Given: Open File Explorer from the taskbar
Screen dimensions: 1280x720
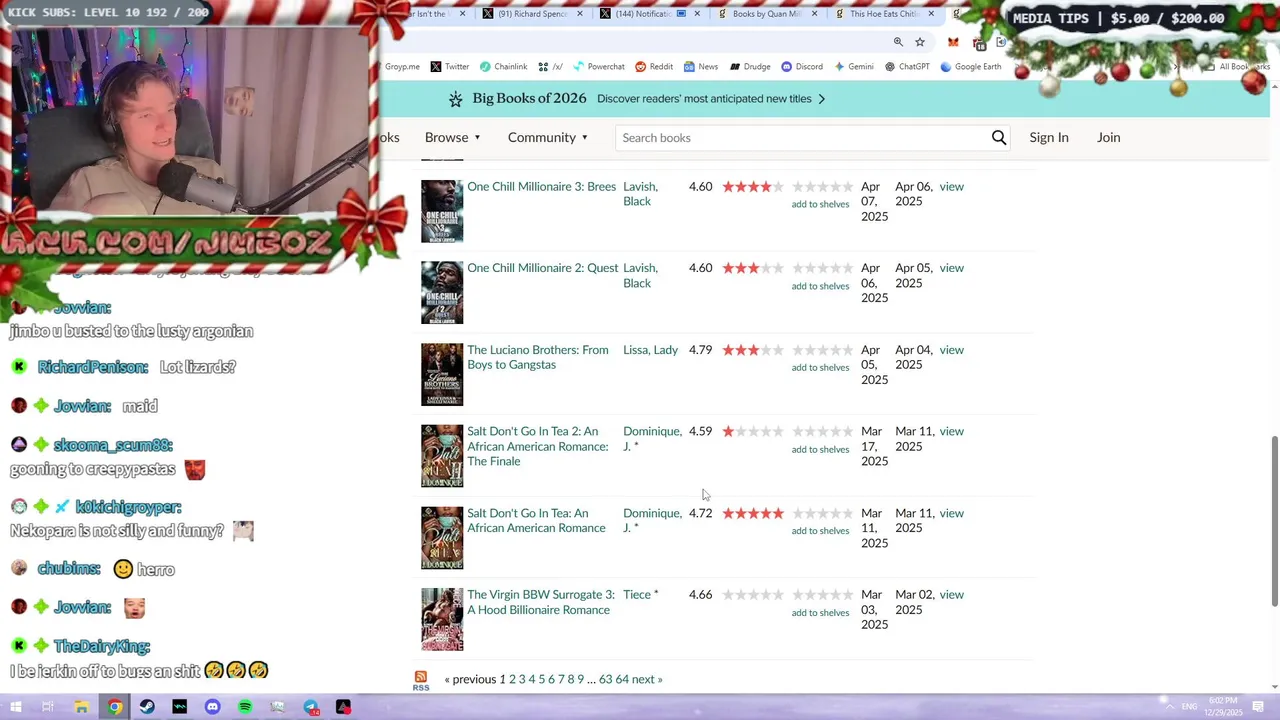Looking at the screenshot, I should [x=81, y=707].
